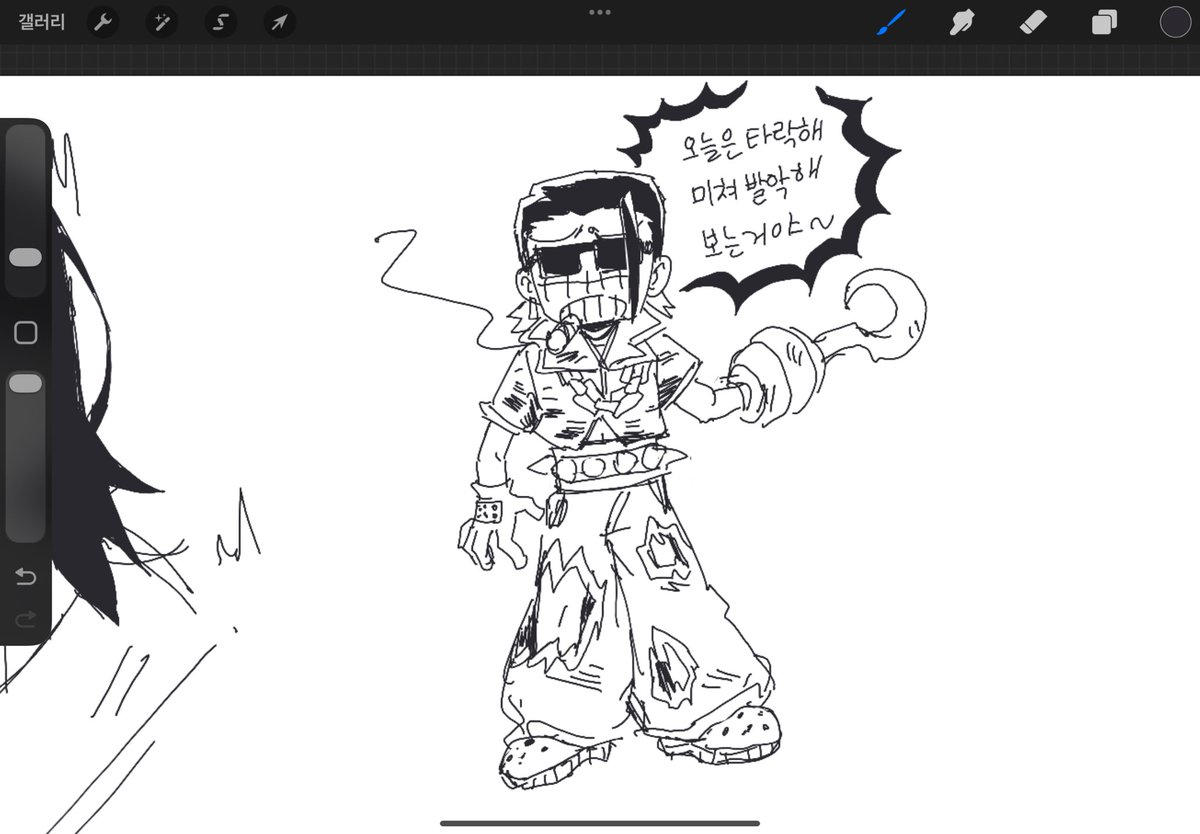Screen dimensions: 1200x834
Task: Select the Eraser tool
Action: point(1033,22)
